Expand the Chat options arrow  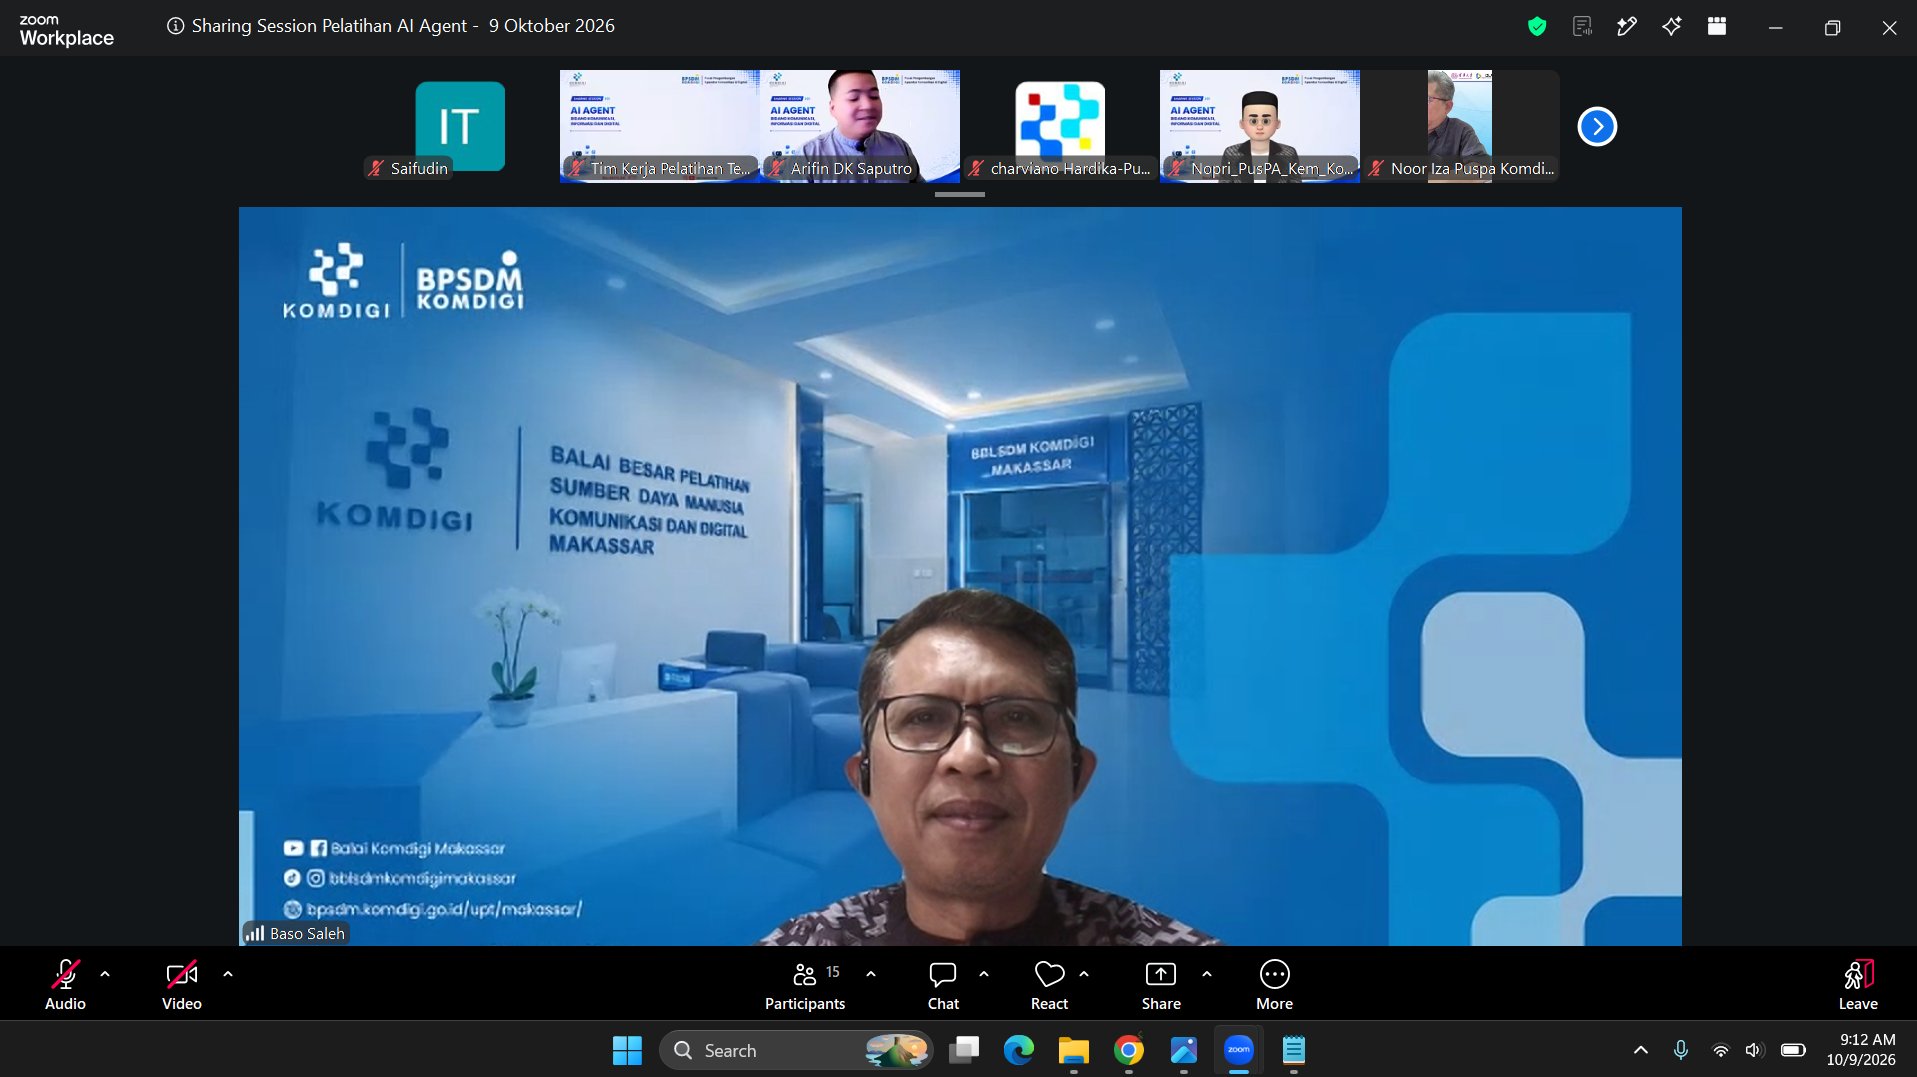[x=984, y=973]
